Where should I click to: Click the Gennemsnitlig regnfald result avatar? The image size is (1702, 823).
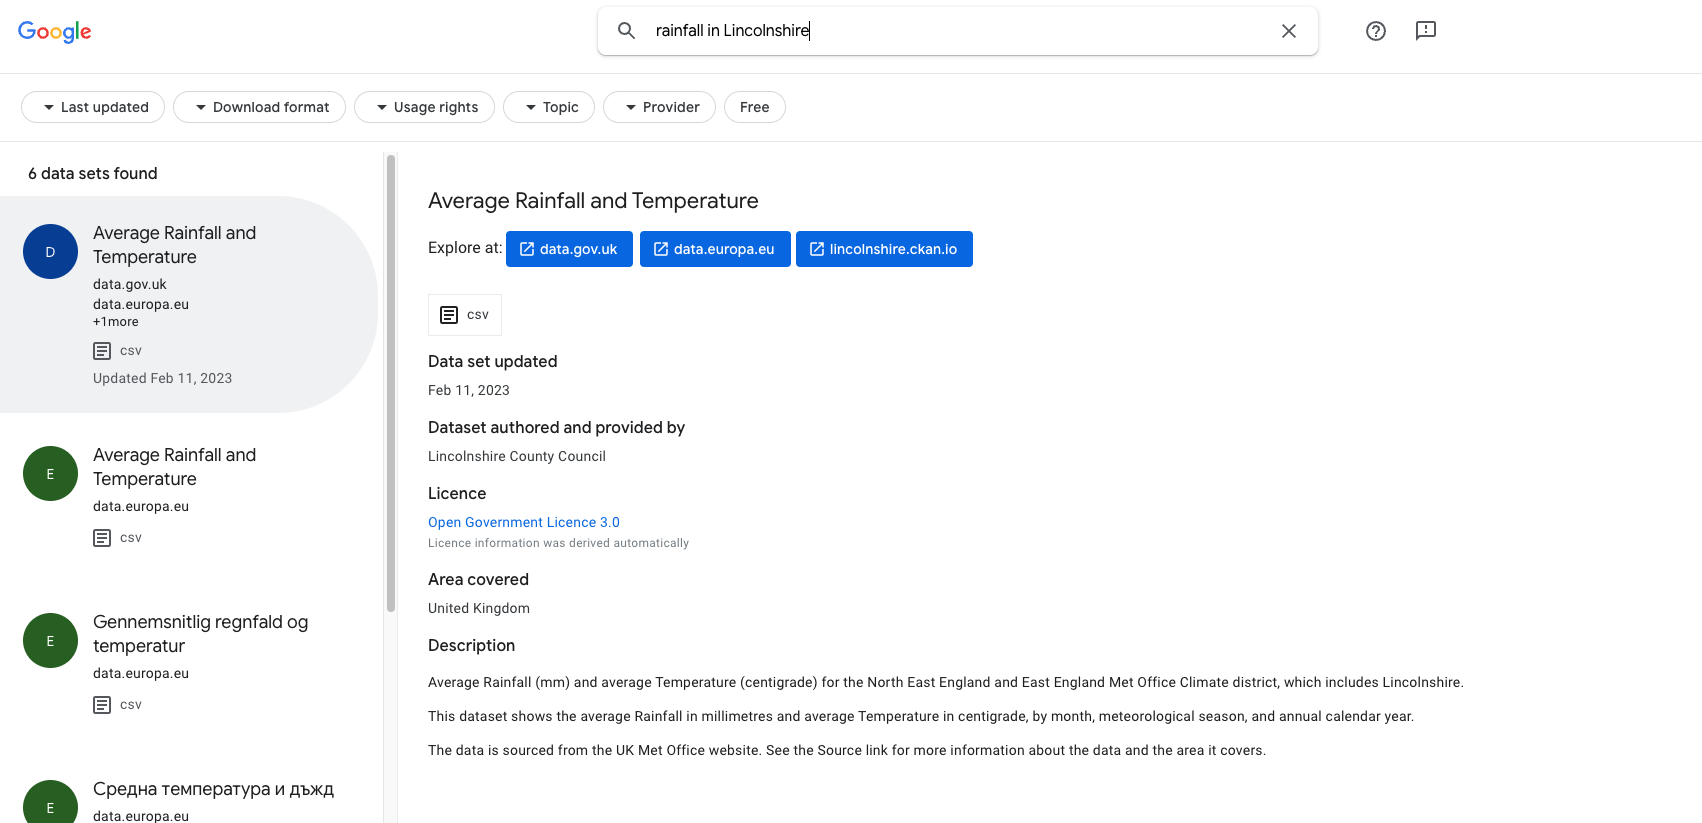50,641
